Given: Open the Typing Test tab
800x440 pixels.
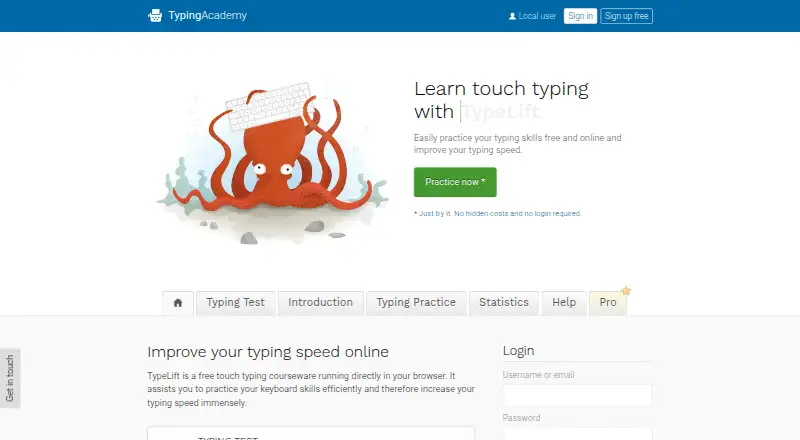Looking at the screenshot, I should [236, 303].
